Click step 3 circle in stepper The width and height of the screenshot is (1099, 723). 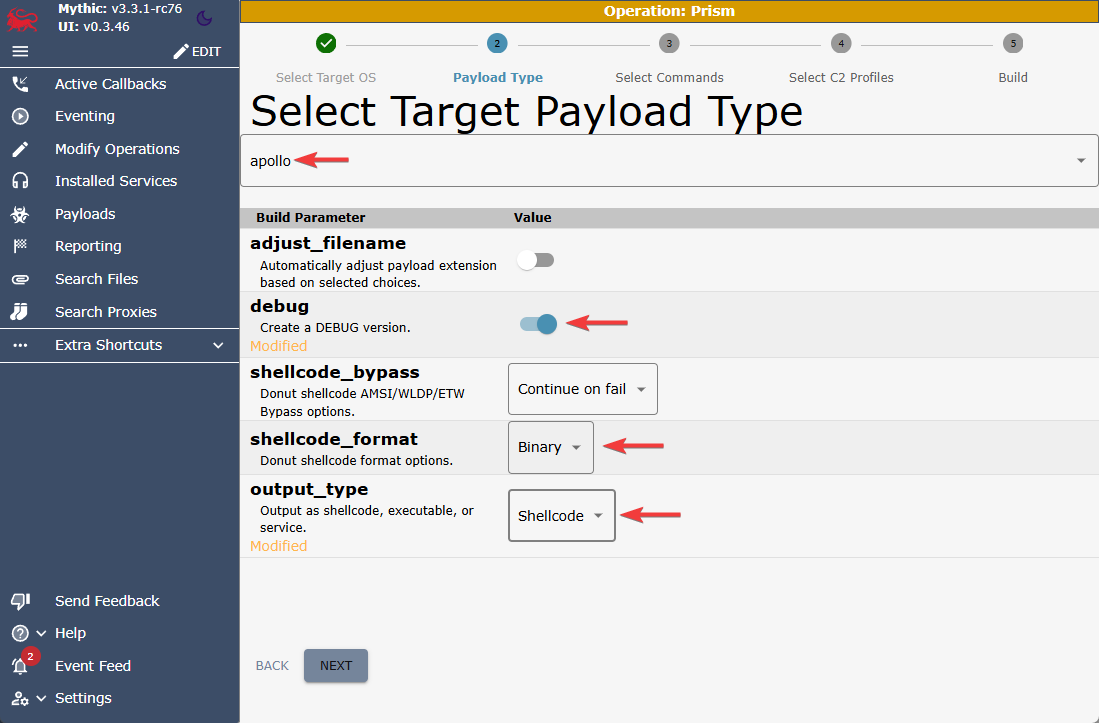tap(669, 43)
